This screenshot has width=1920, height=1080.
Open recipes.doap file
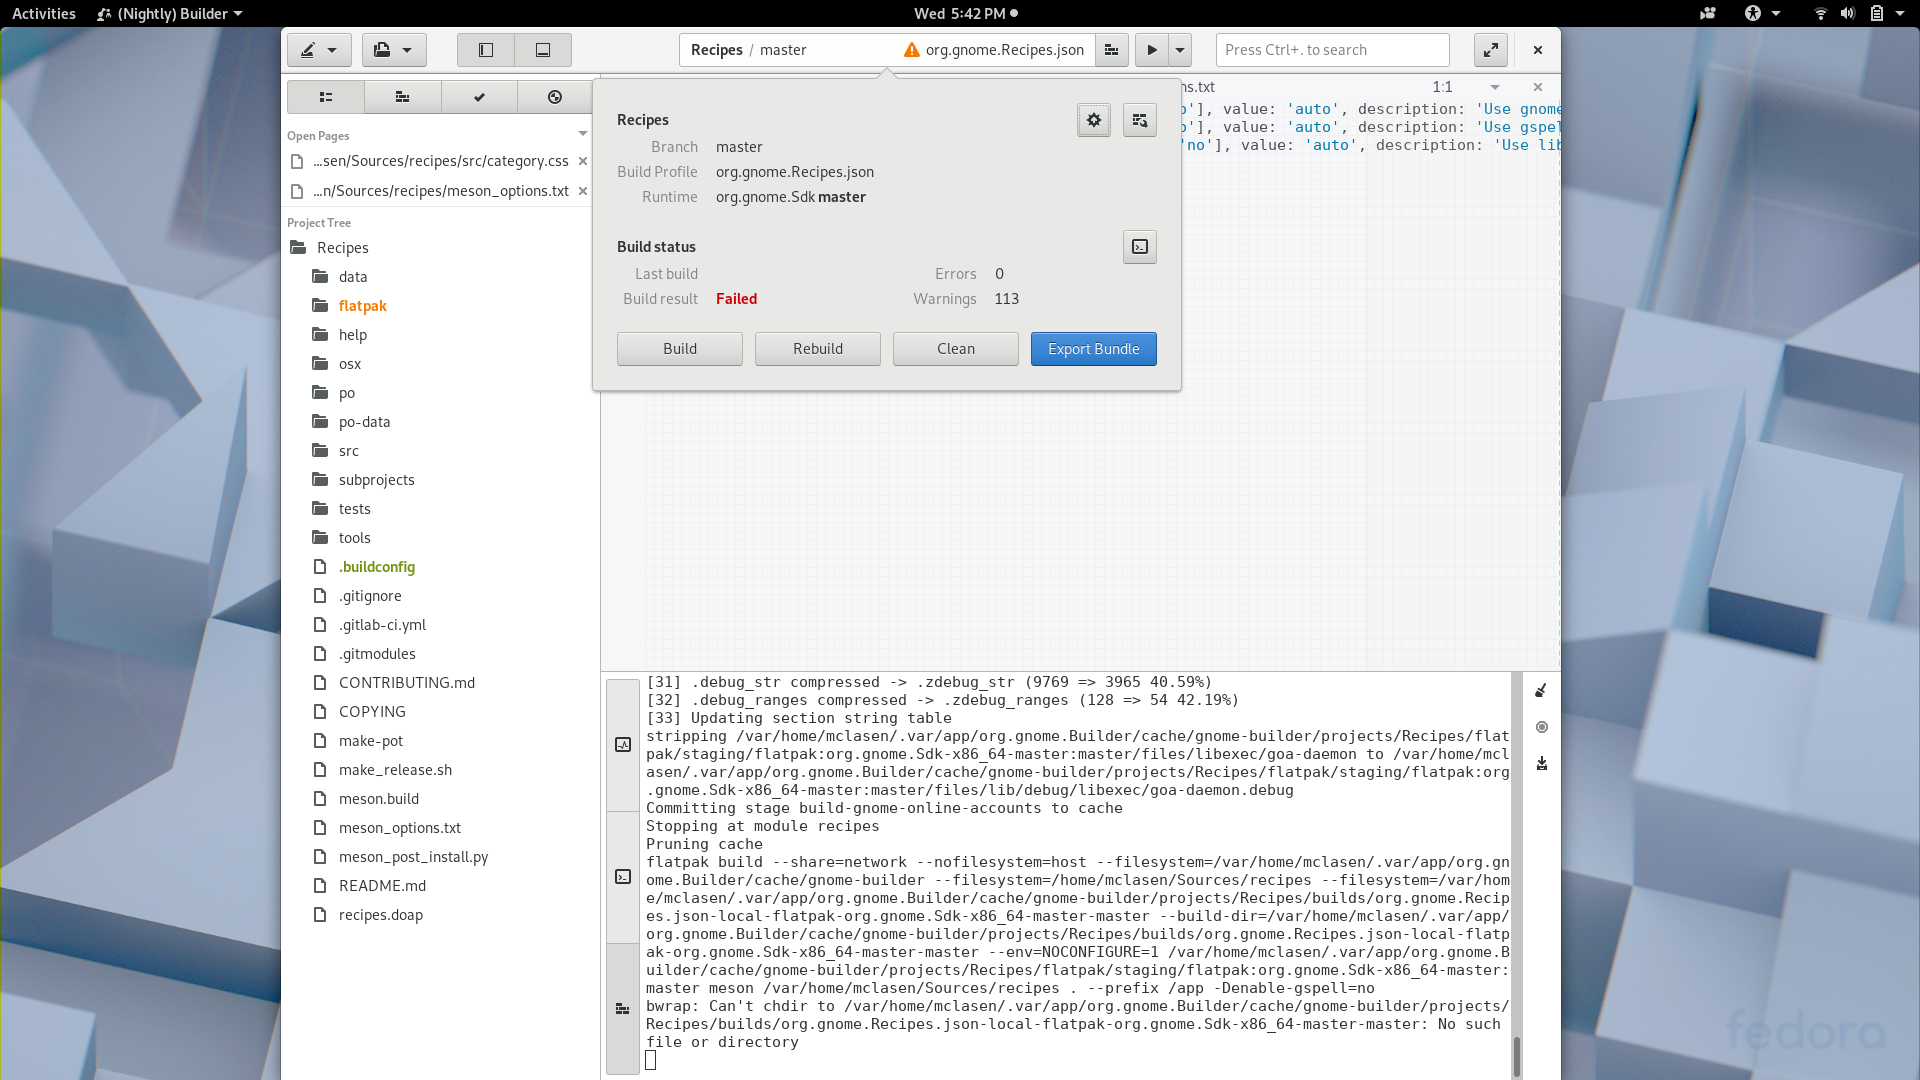click(380, 915)
